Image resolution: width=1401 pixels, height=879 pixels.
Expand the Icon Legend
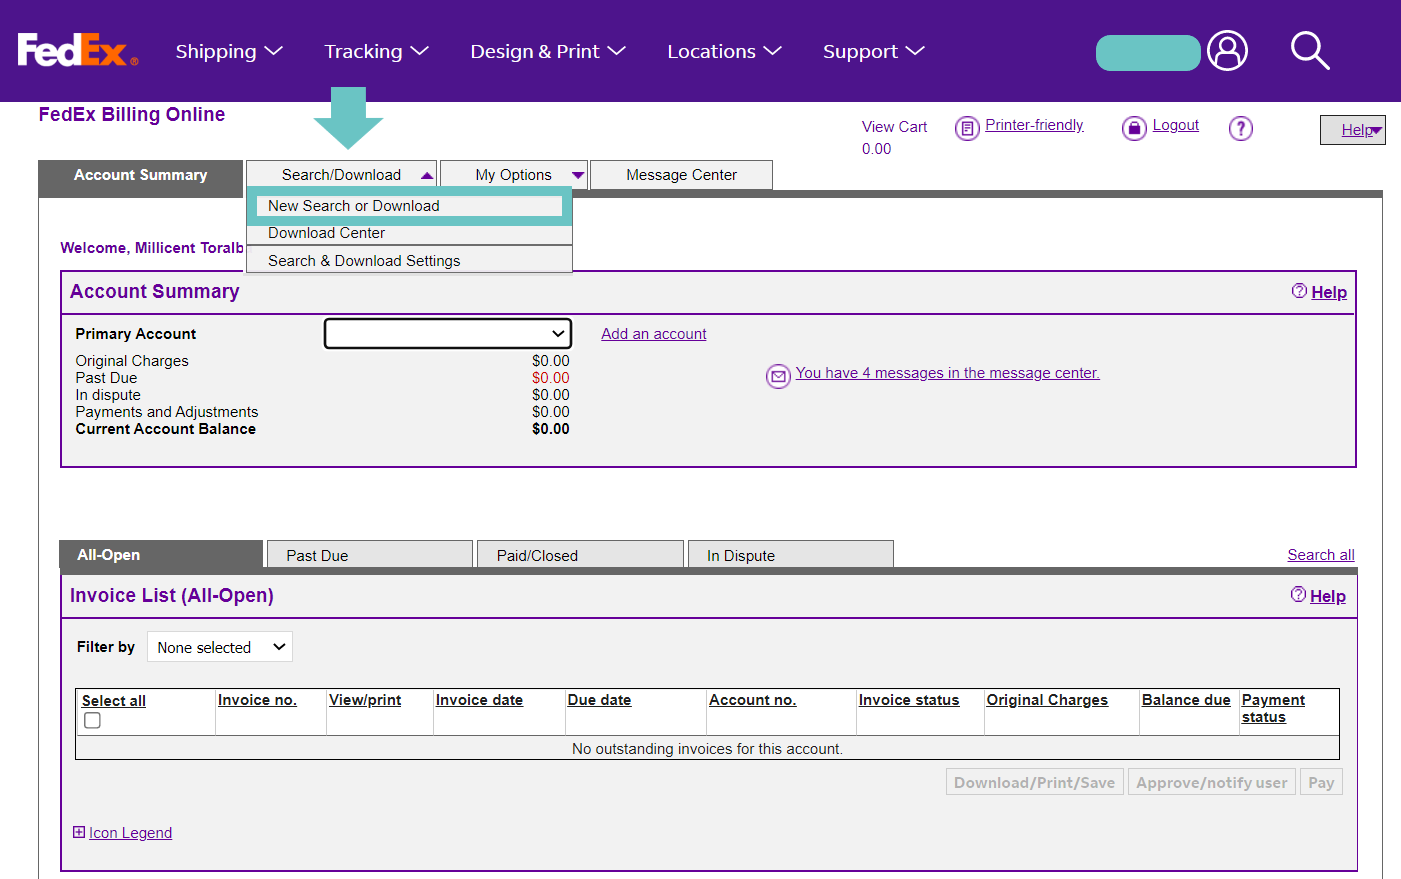click(x=78, y=832)
